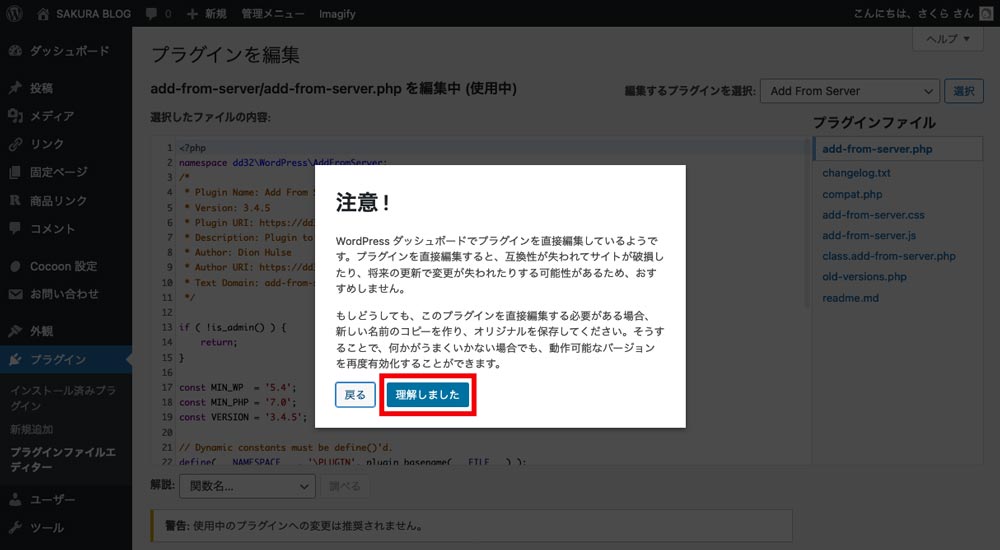Open SAKURA BLOG site link
1000x550 pixels.
pos(93,14)
